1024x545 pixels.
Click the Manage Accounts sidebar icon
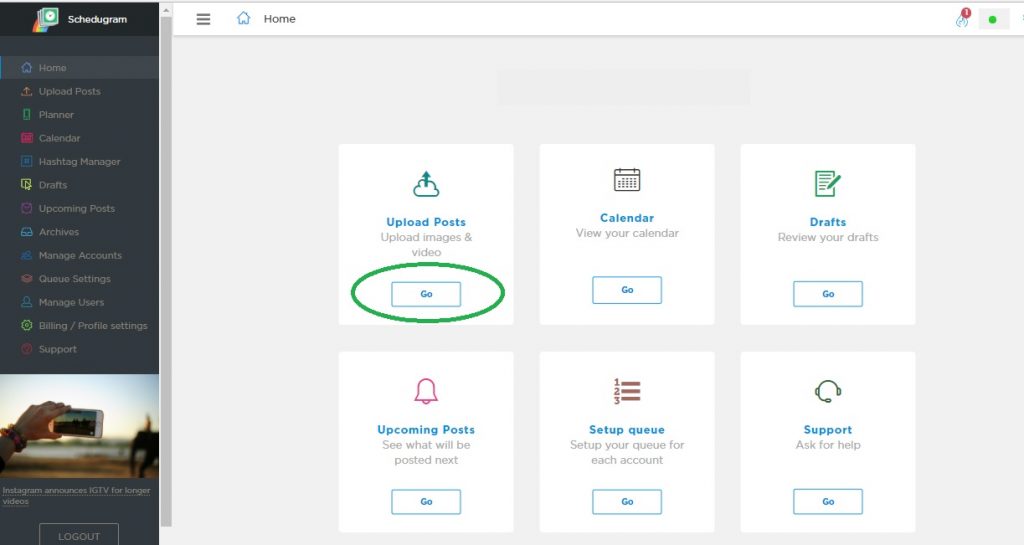tap(27, 255)
